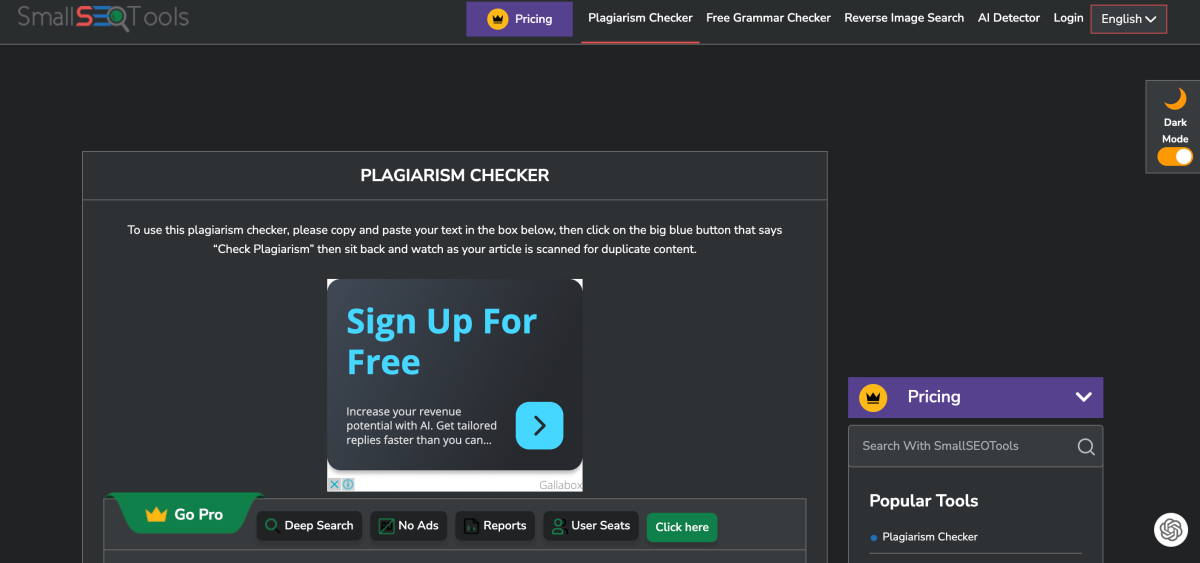Go to Free Grammar Checker tab

pos(768,18)
